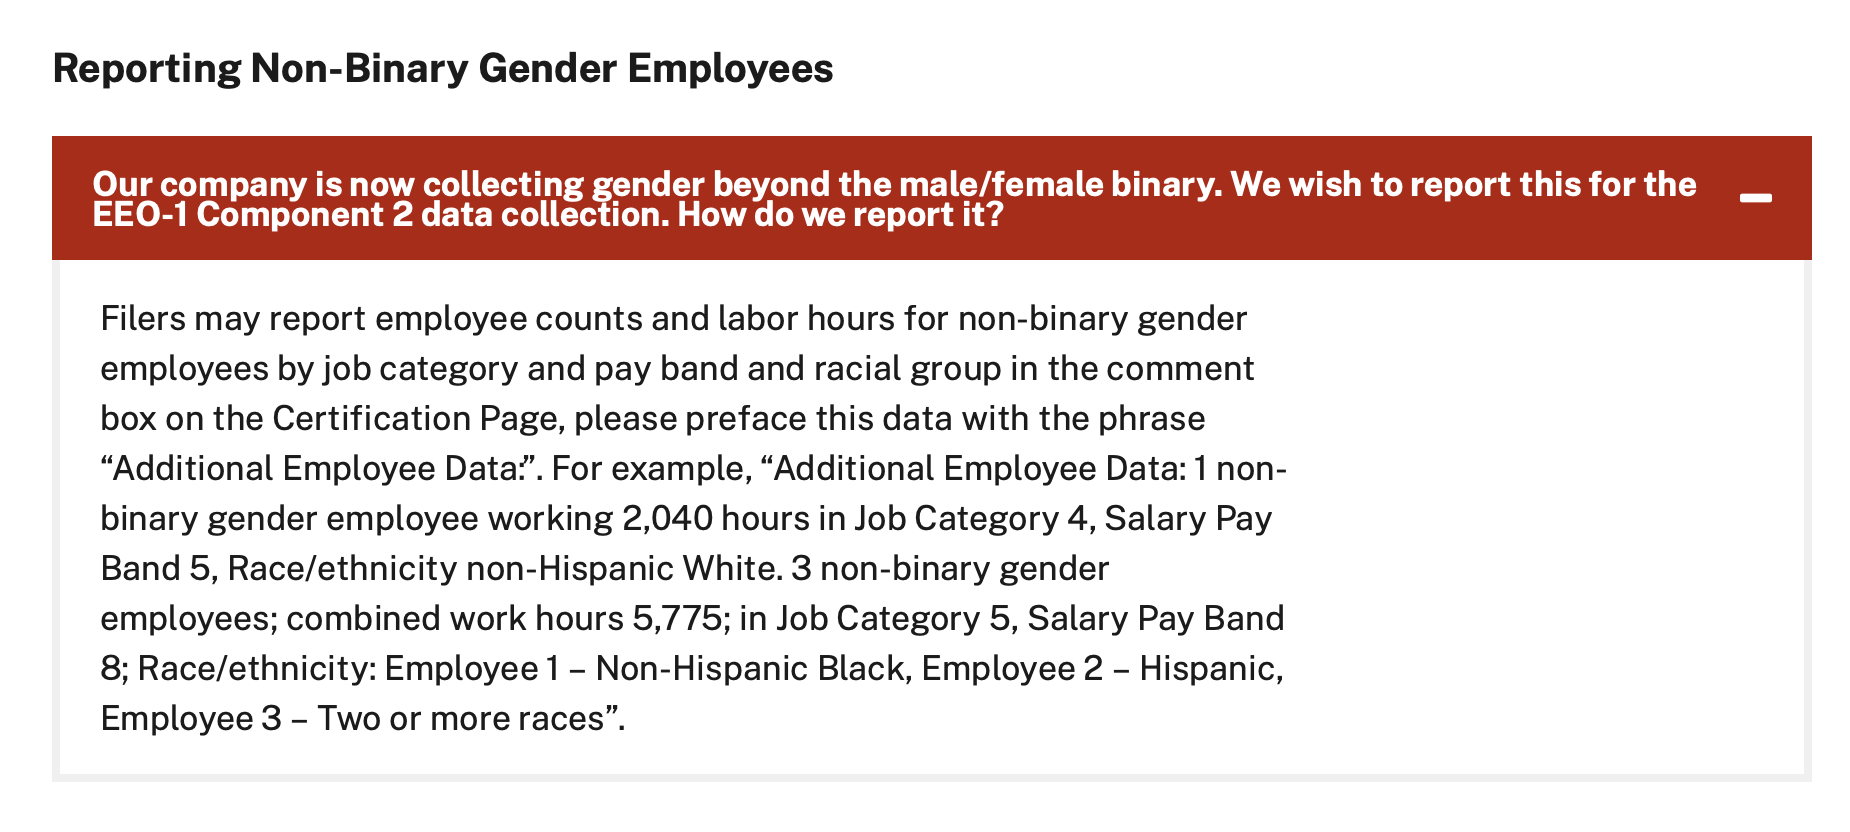Click 'Employee 3 – Two or more races' text

pyautogui.click(x=353, y=718)
